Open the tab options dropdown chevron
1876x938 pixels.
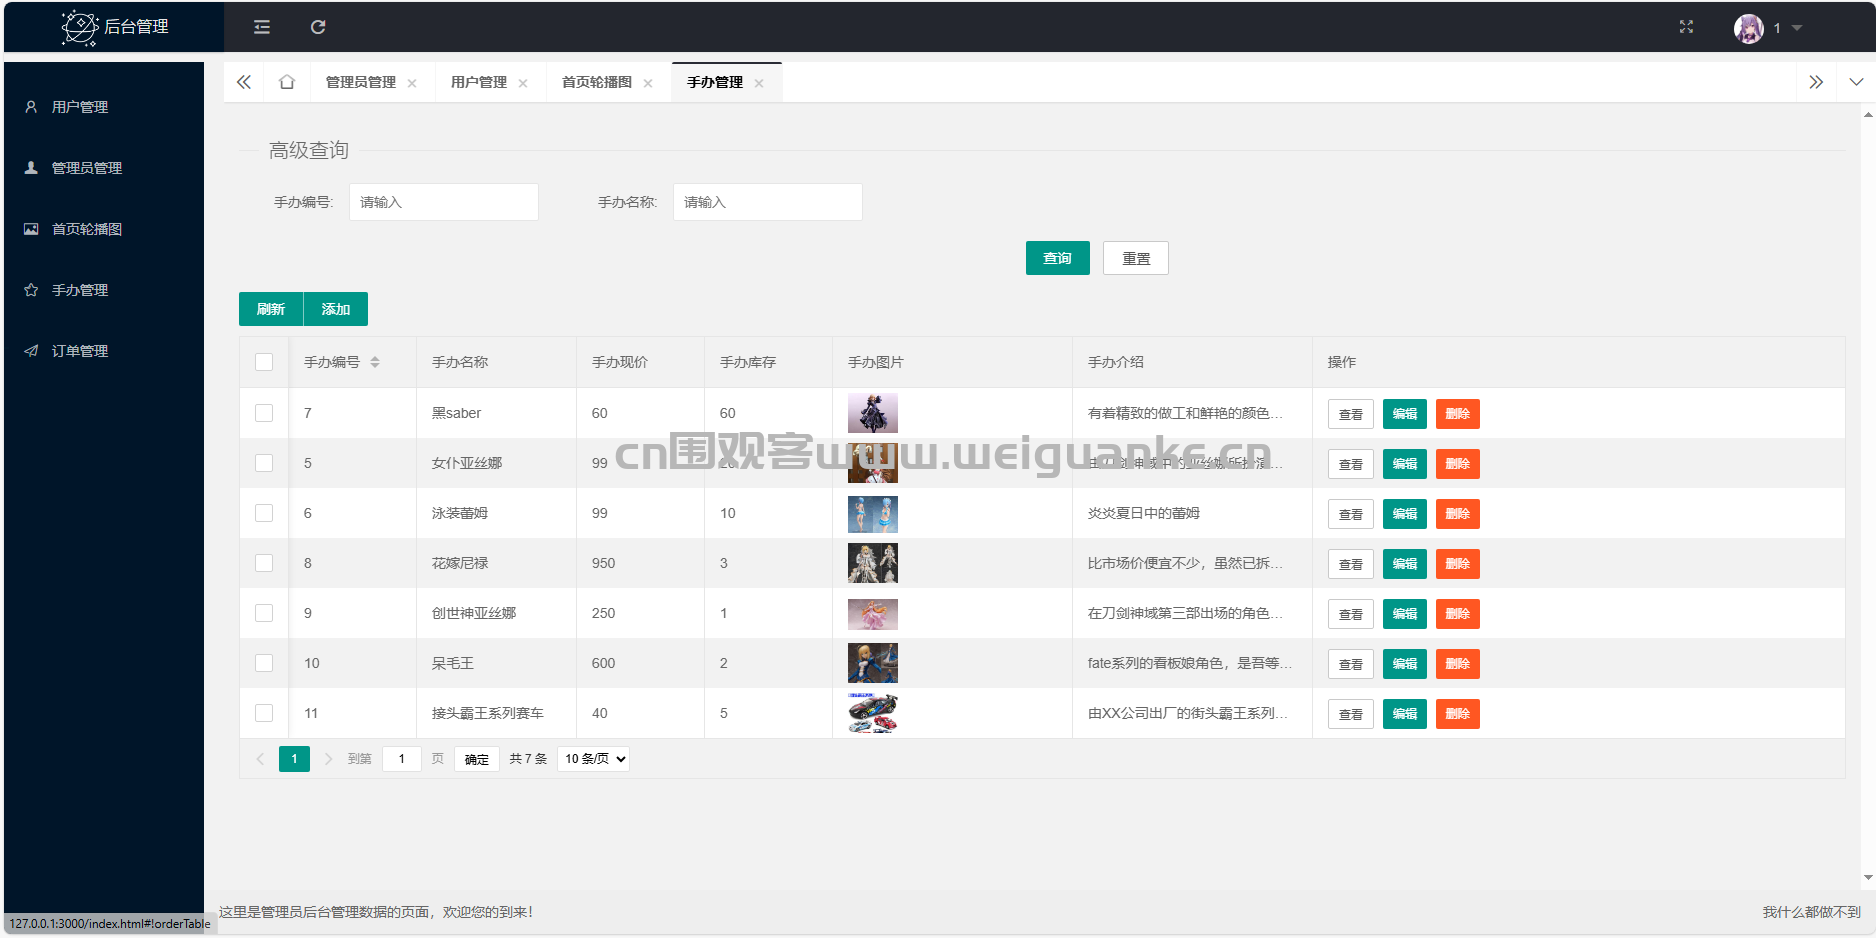1856,82
